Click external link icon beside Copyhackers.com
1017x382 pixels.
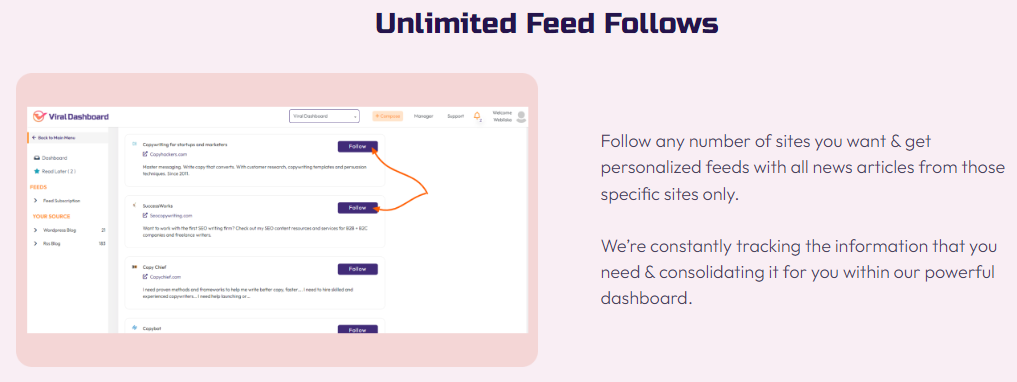(x=145, y=154)
